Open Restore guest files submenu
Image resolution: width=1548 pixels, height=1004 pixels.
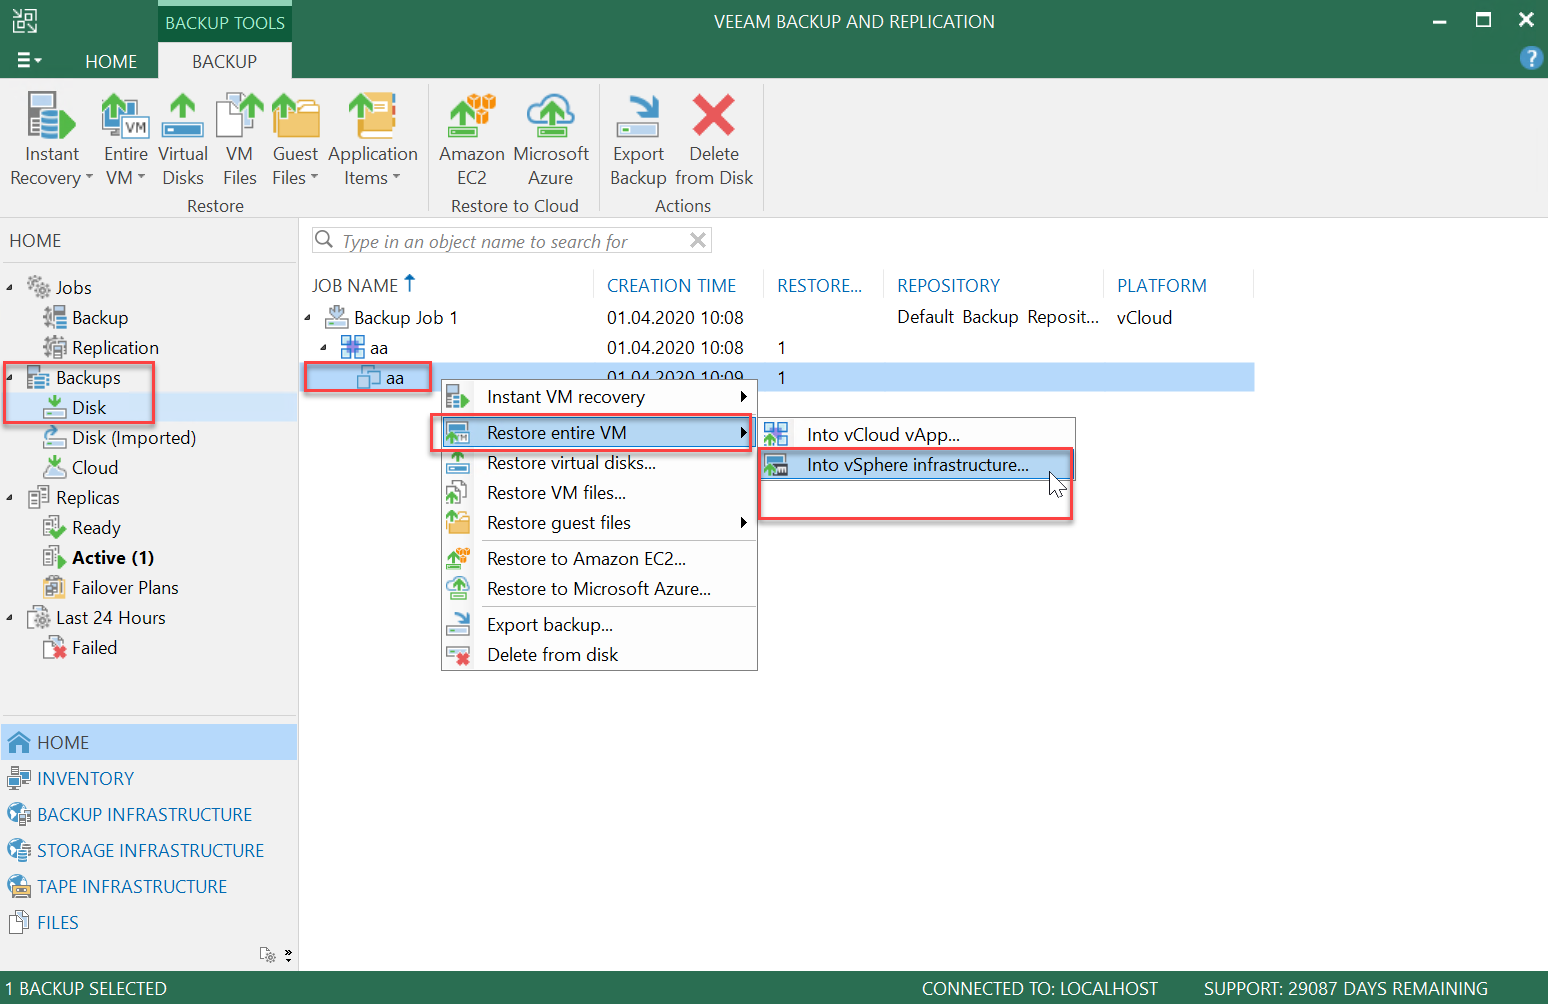(599, 523)
